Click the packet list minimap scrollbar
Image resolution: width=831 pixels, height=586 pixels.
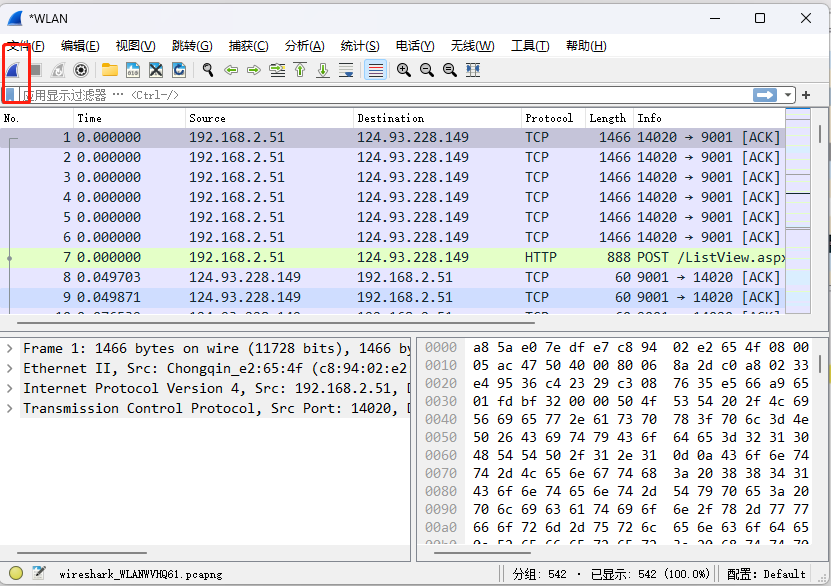(x=798, y=211)
